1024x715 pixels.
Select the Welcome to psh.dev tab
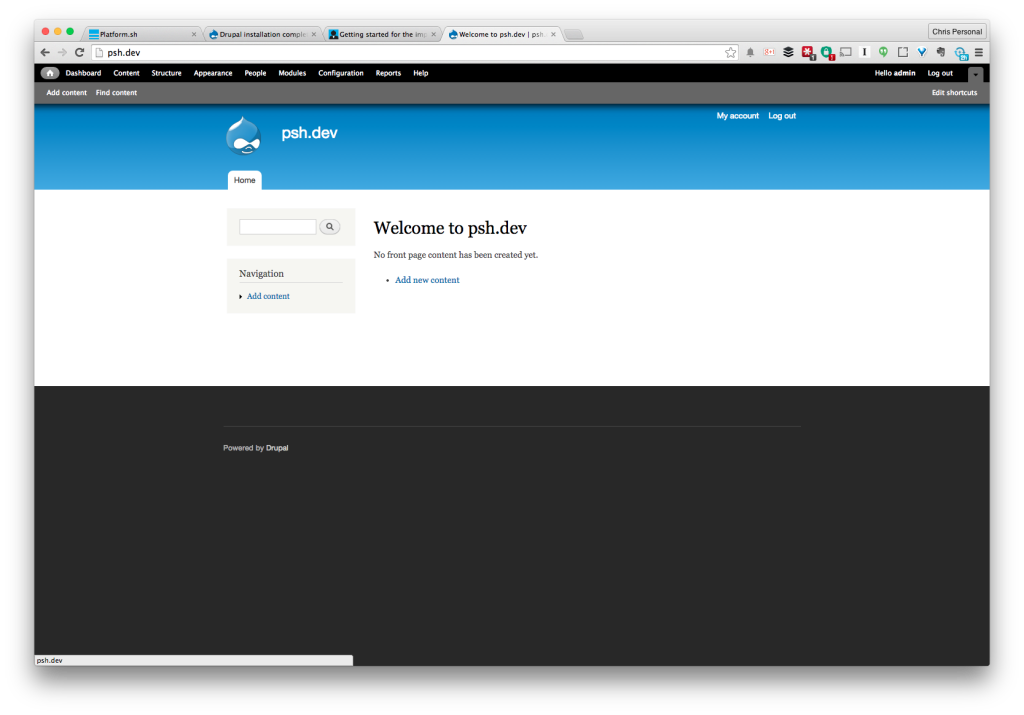pos(500,34)
